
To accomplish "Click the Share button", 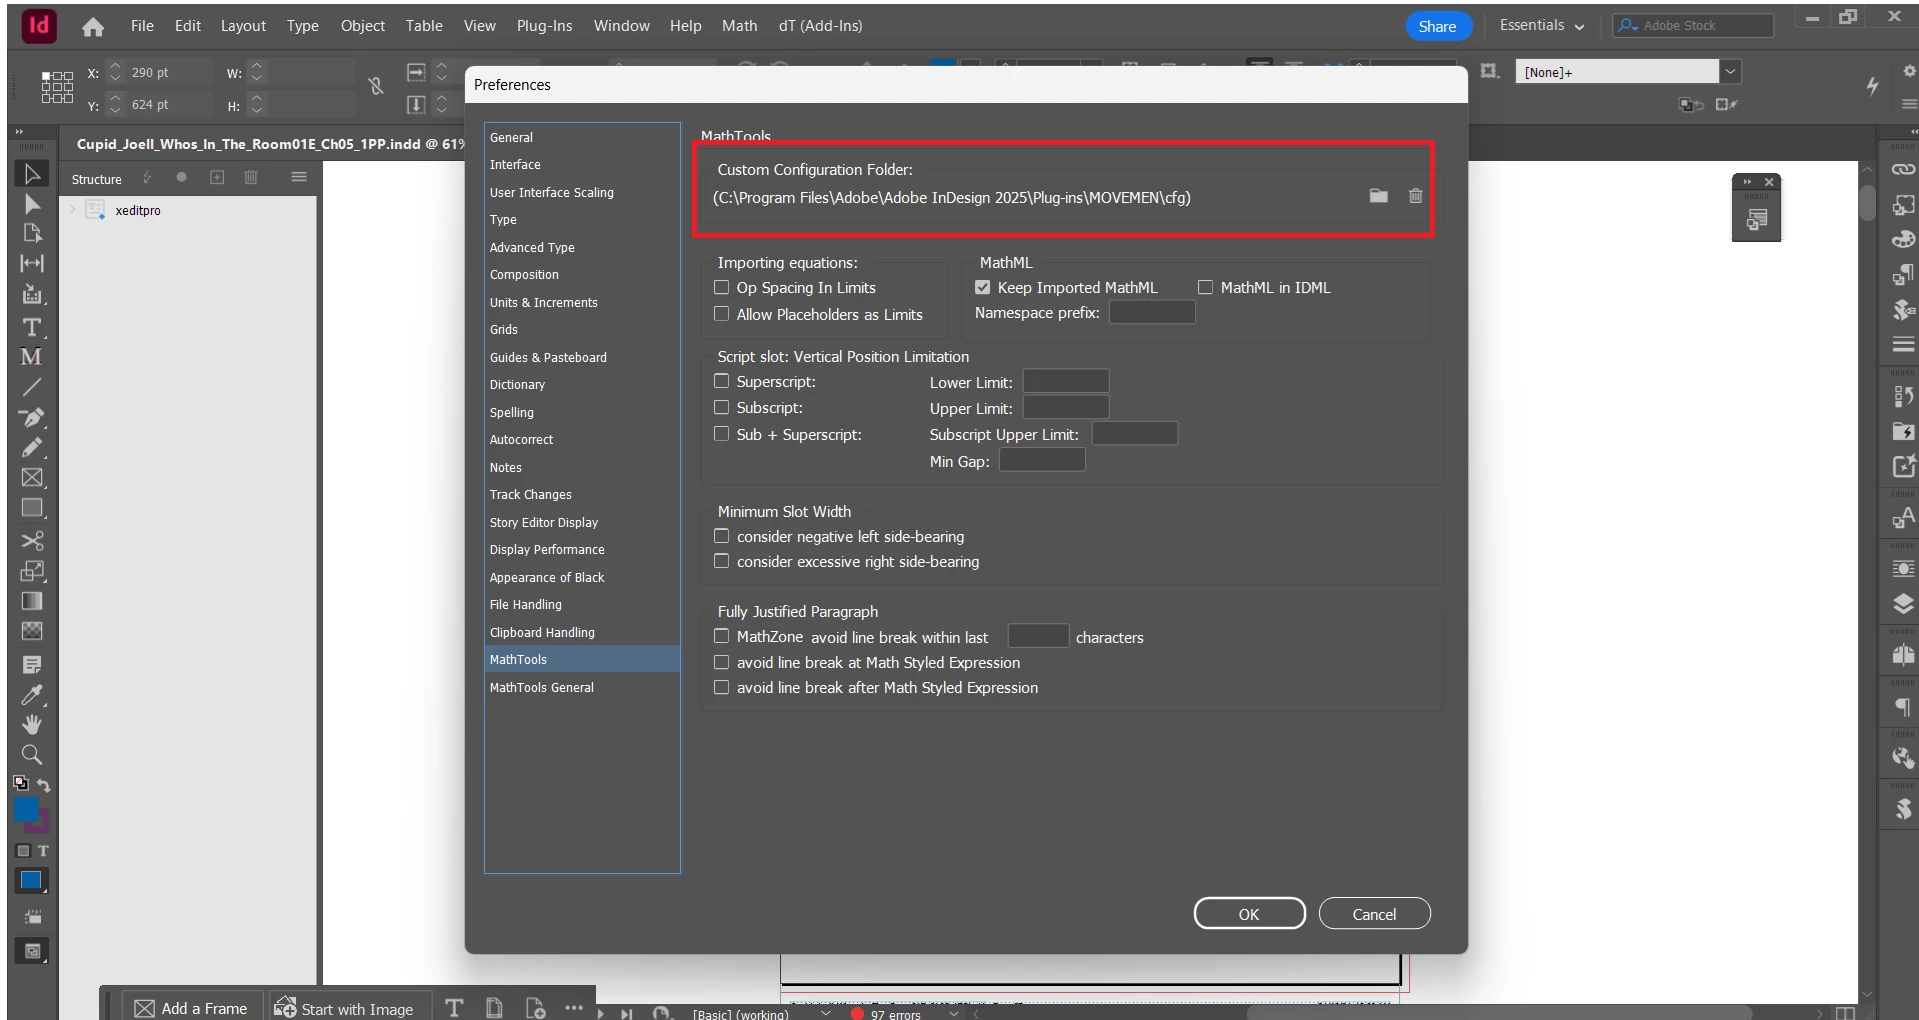I will click(x=1437, y=26).
